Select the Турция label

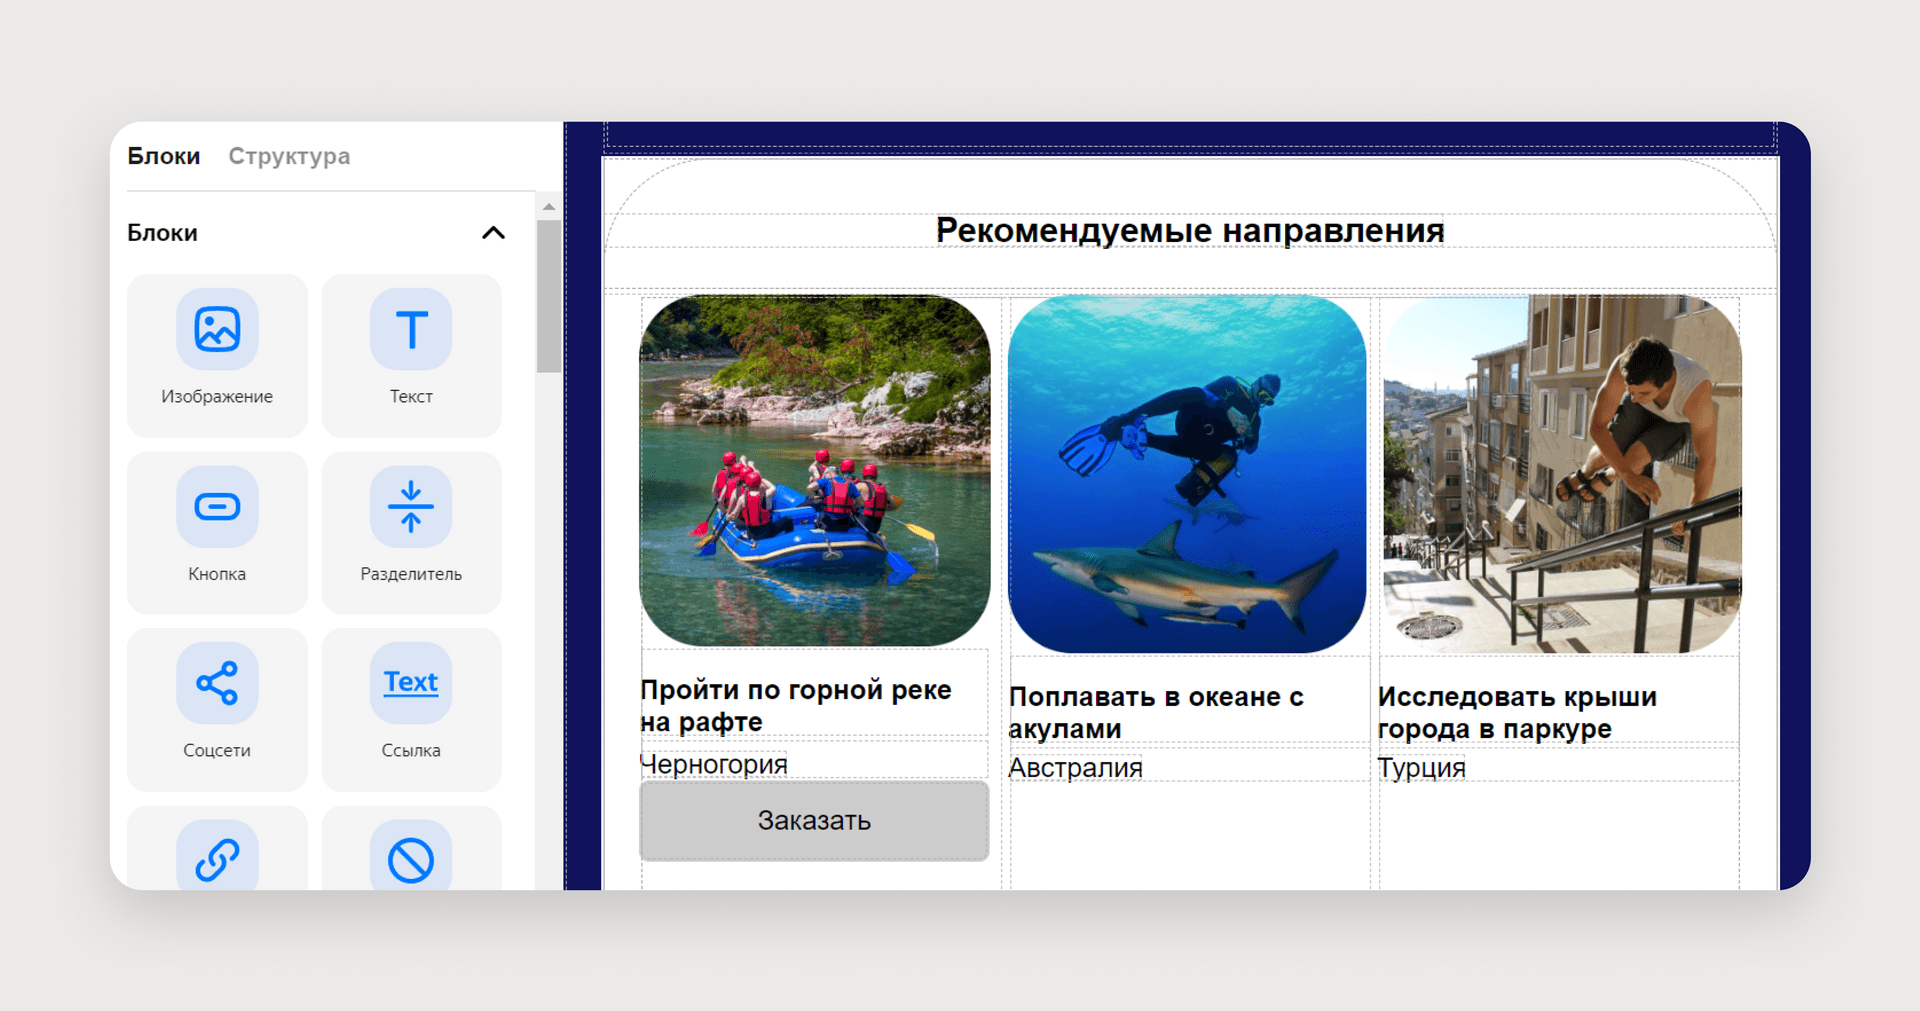1421,768
